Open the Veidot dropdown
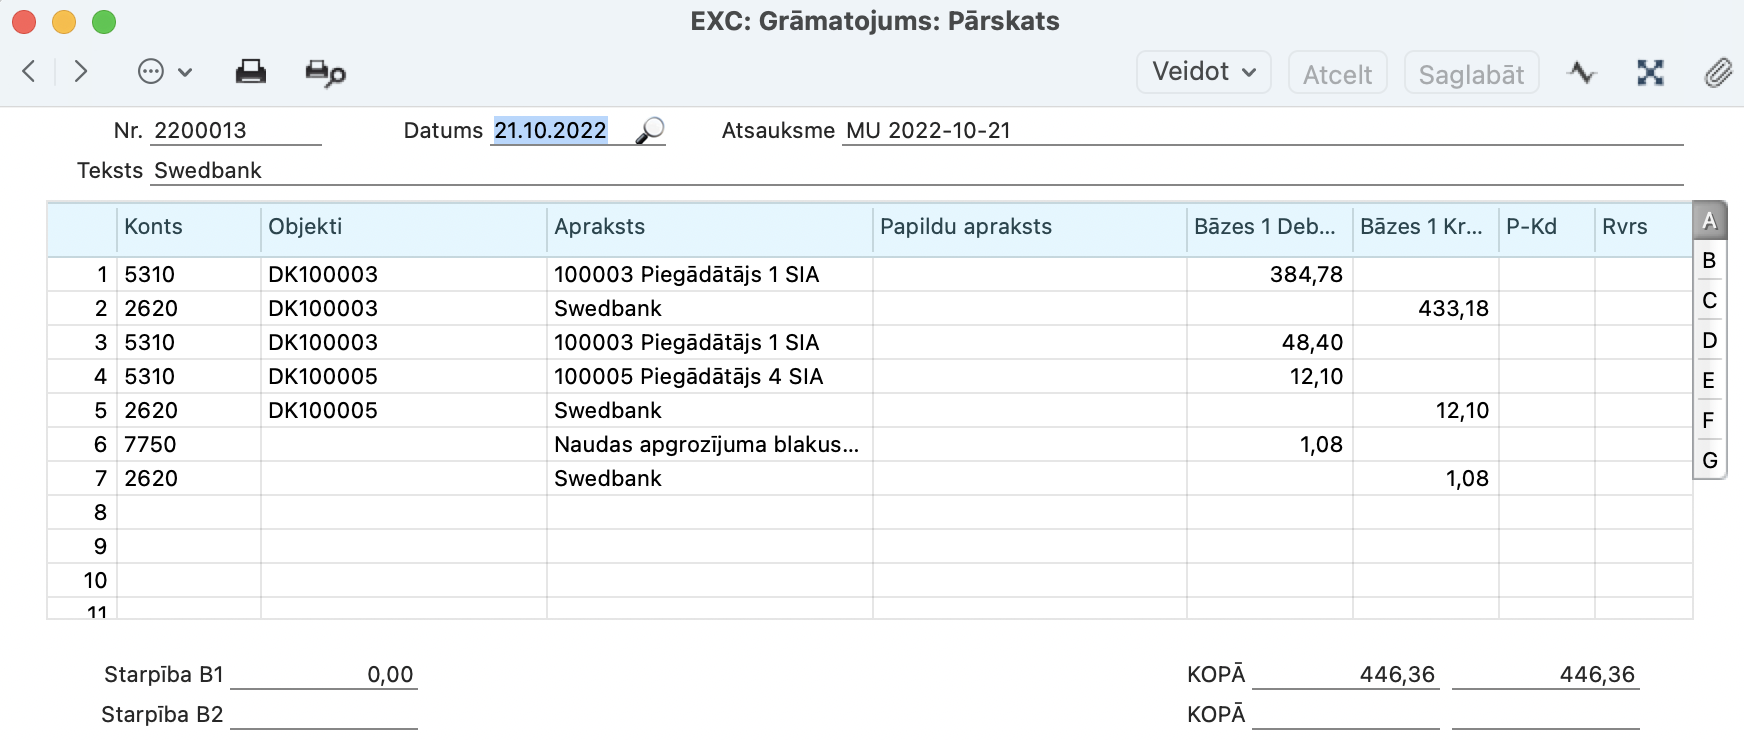1744x740 pixels. tap(1203, 72)
